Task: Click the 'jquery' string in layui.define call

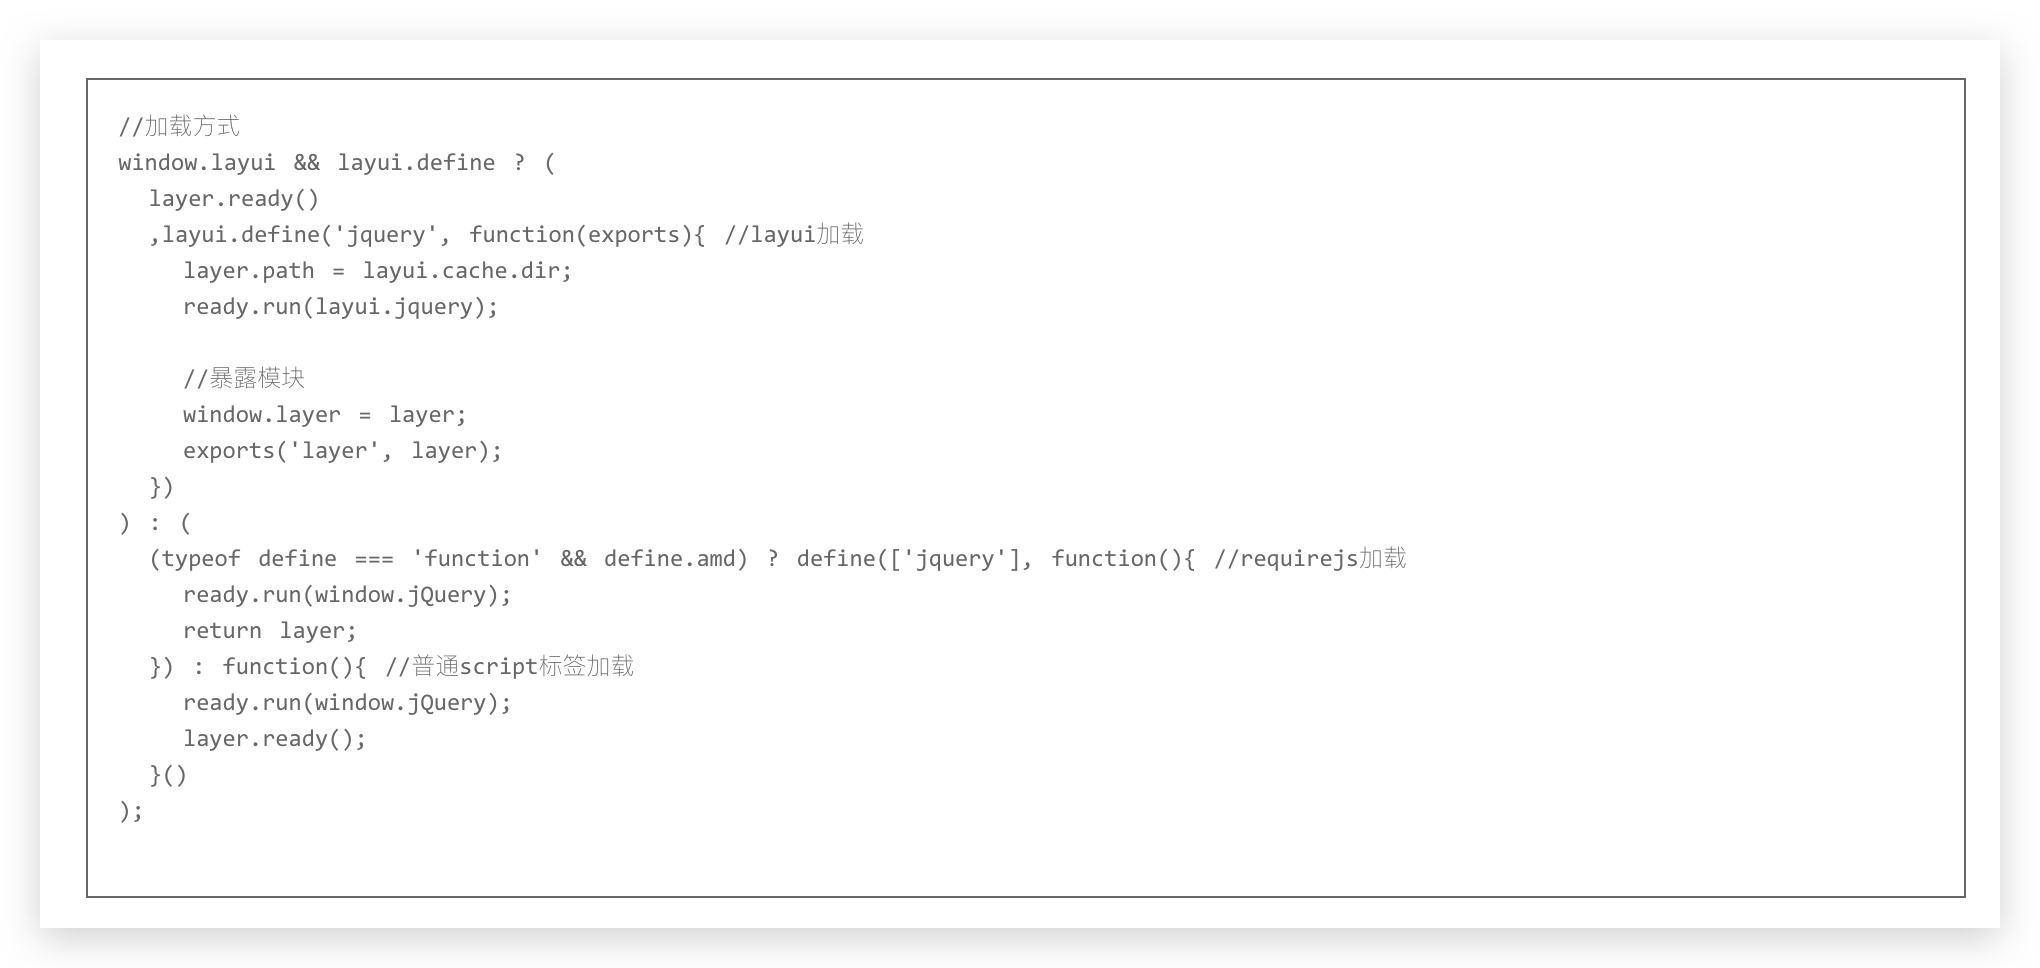Action: (x=385, y=235)
